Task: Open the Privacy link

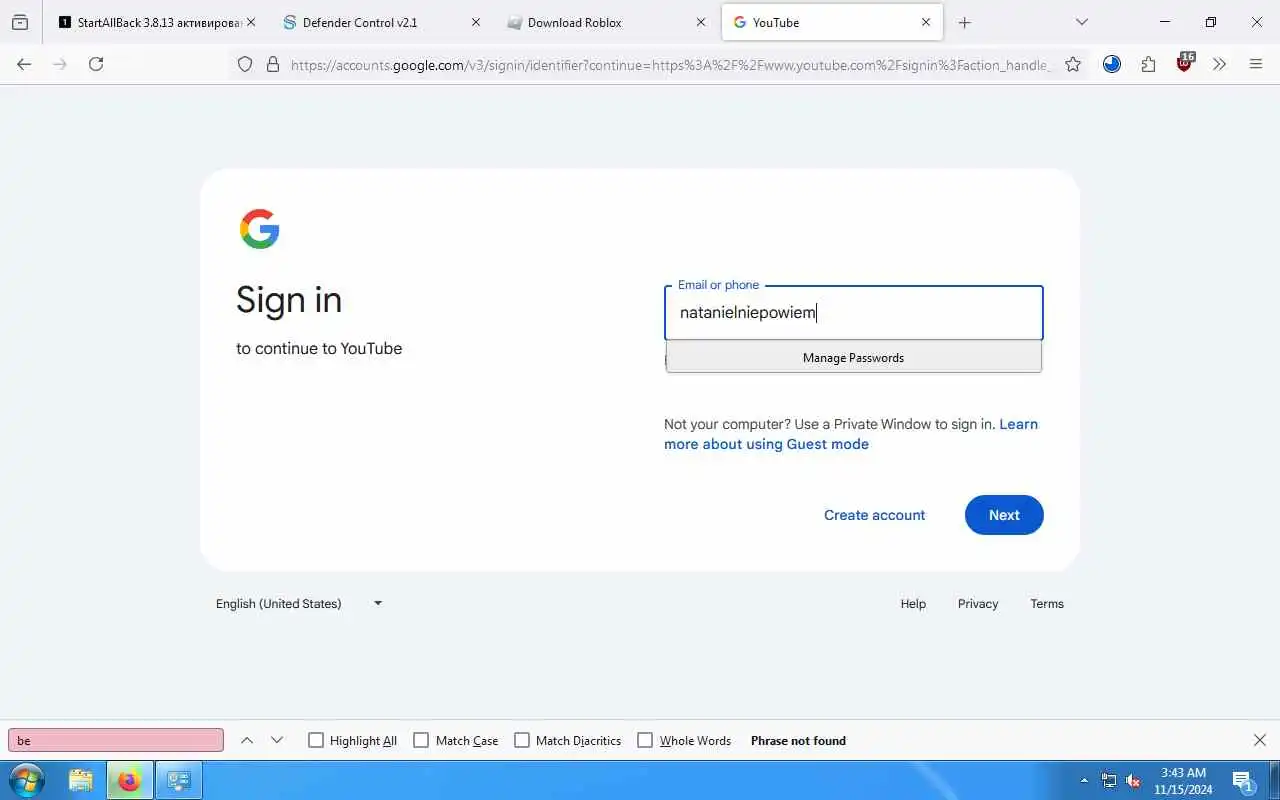Action: 978,604
